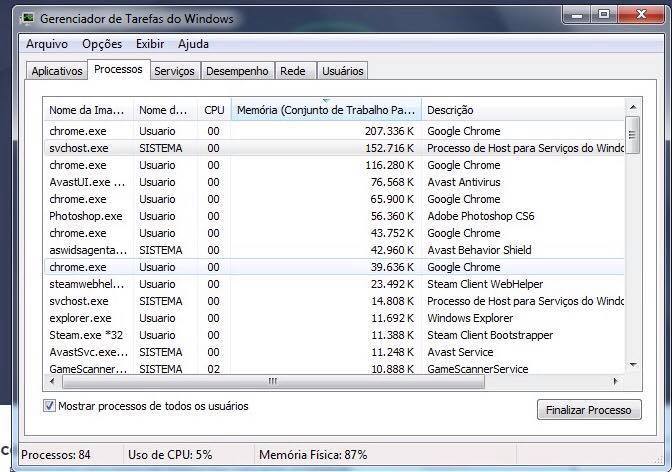Image resolution: width=672 pixels, height=472 pixels.
Task: Click the Memória Física: 87% status
Action: pos(313,455)
